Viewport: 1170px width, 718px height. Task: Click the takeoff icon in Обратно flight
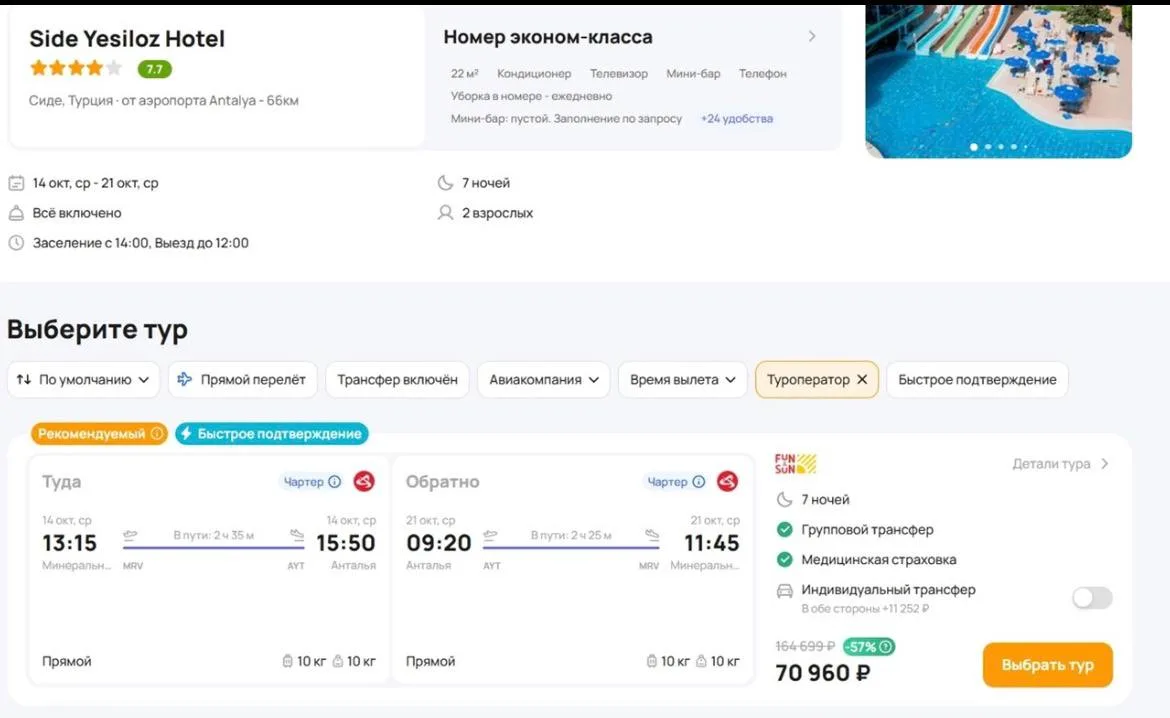[490, 534]
